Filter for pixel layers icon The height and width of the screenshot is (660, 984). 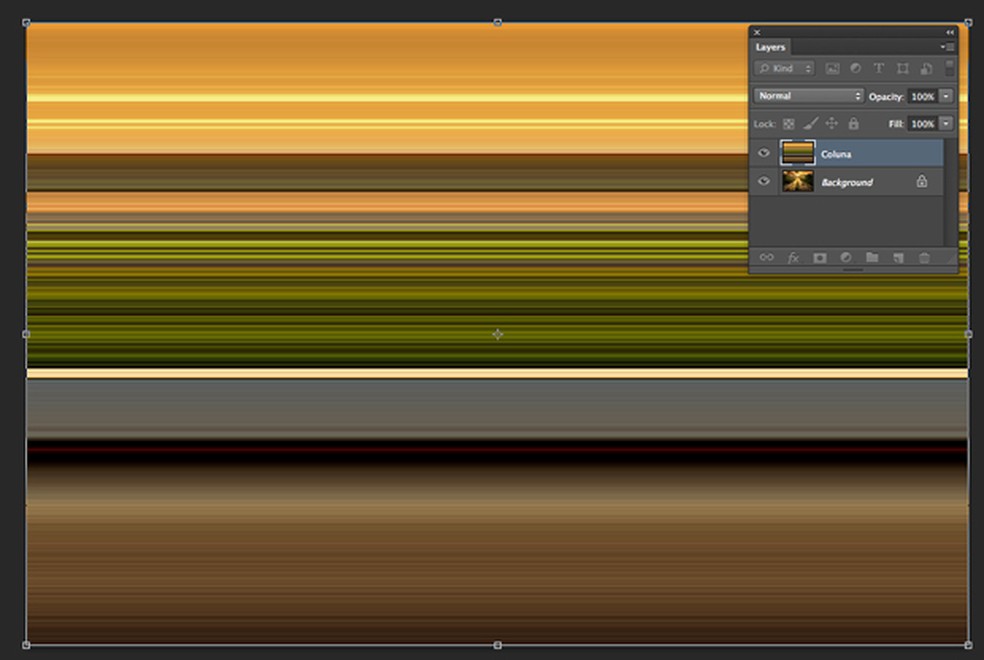832,69
